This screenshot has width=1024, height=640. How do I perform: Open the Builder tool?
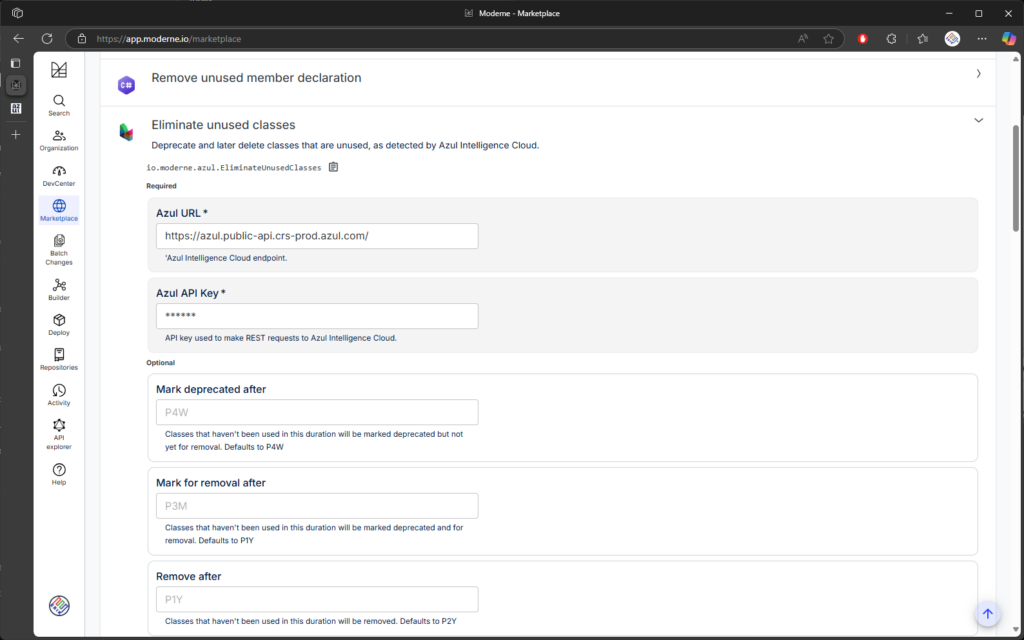coord(59,291)
